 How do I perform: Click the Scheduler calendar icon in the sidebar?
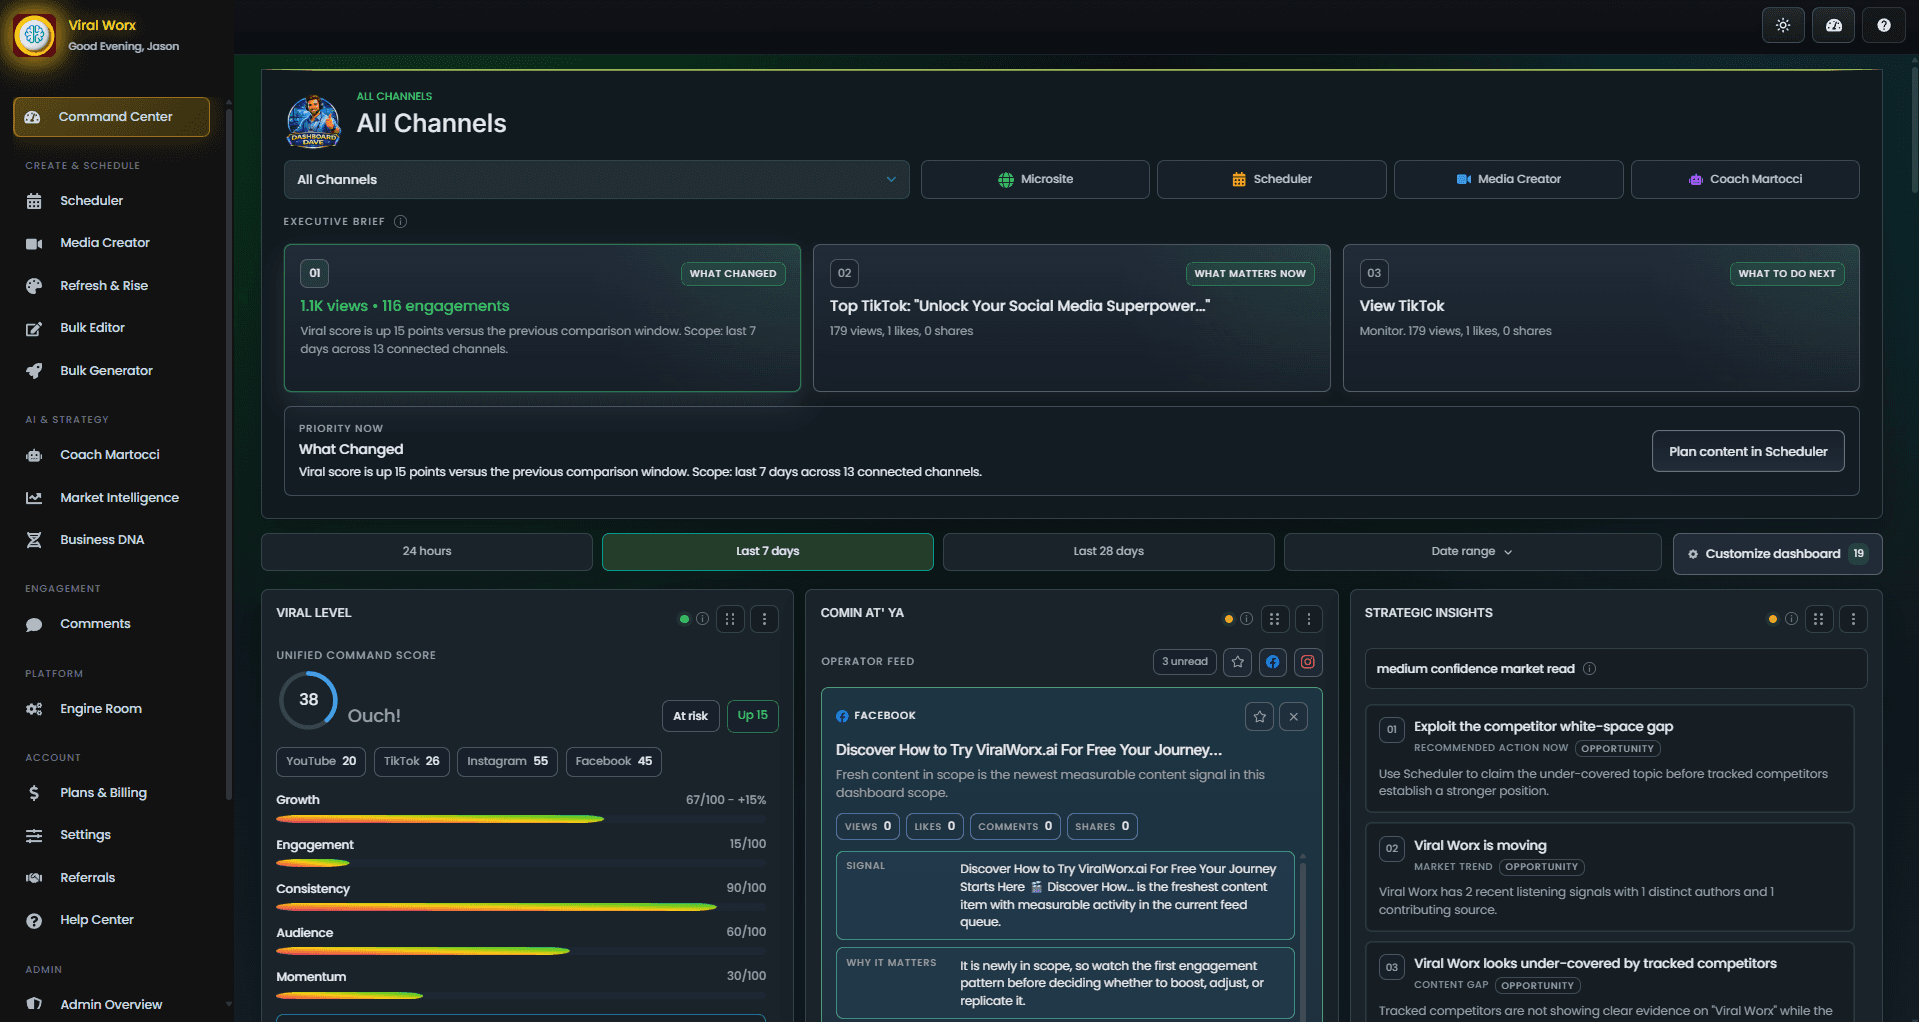click(x=34, y=201)
